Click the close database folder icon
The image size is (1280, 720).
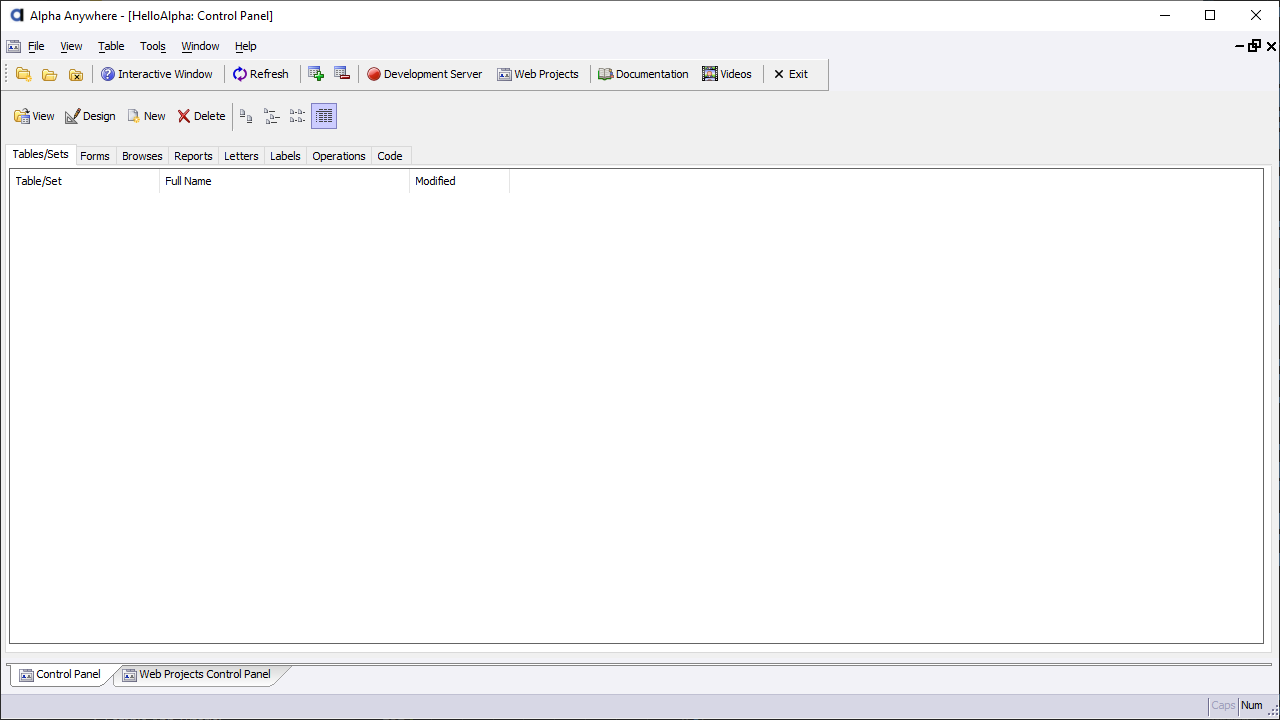pyautogui.click(x=75, y=74)
